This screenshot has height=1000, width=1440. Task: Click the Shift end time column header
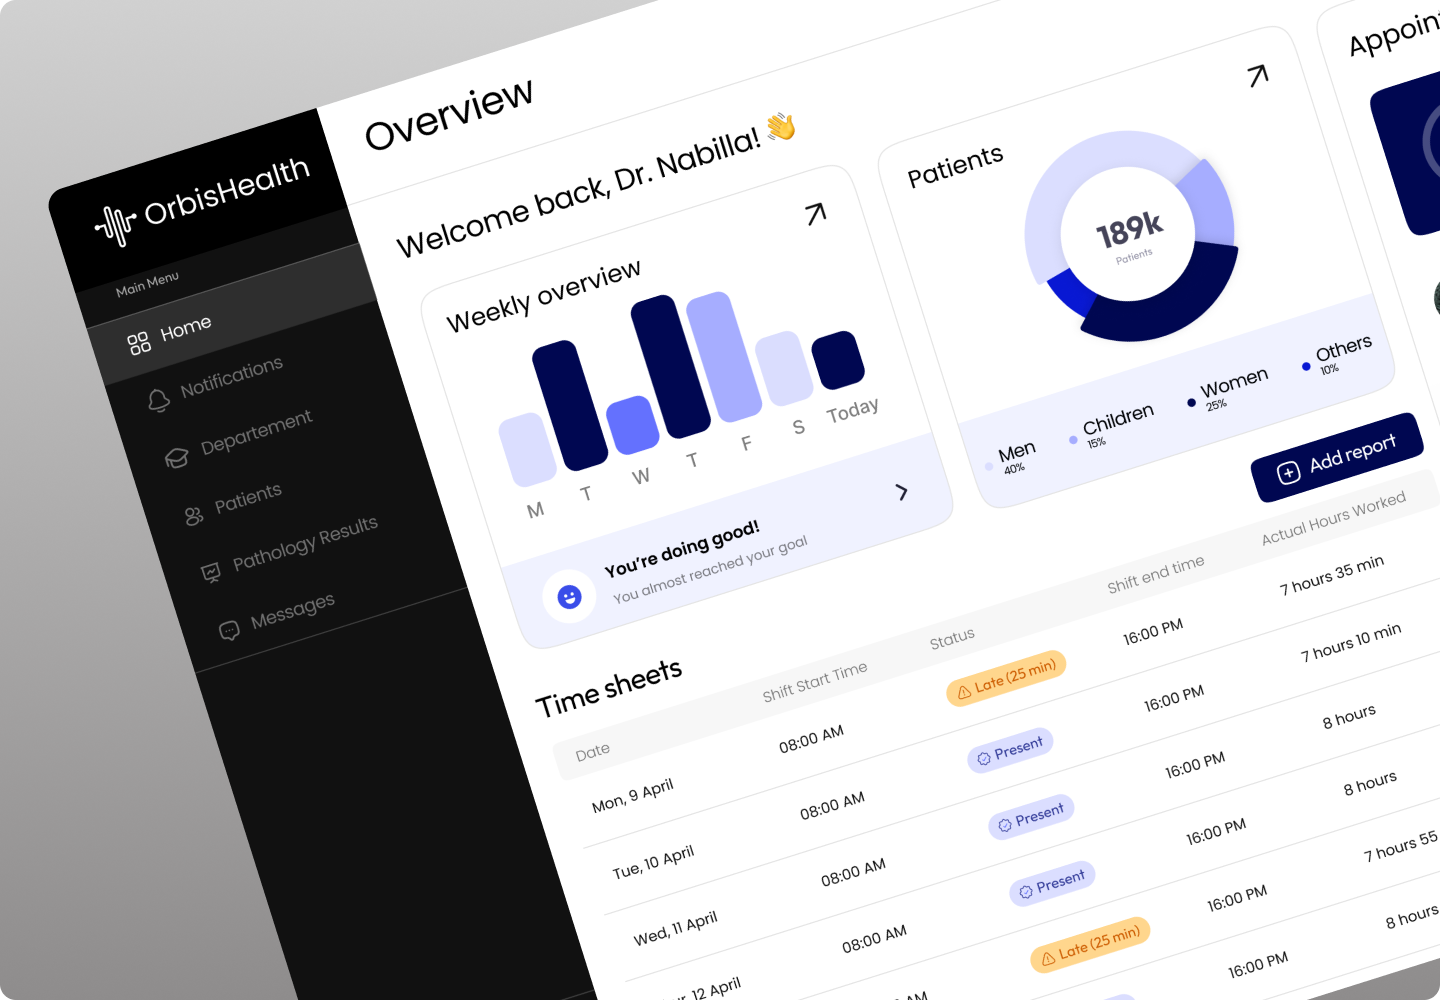coord(1156,575)
